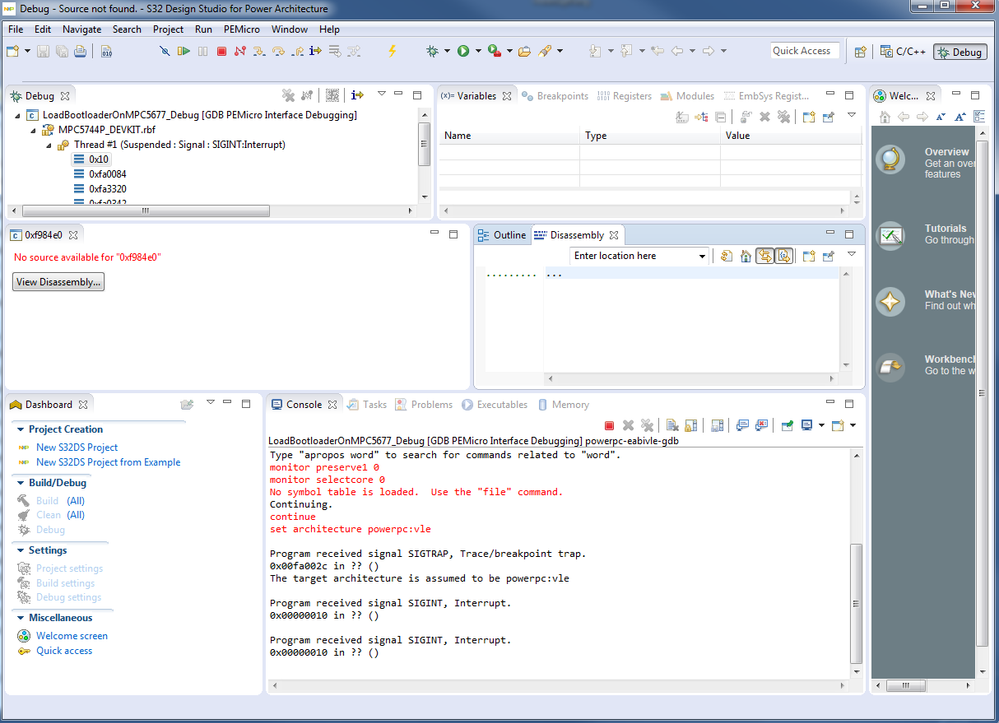Open the Run launch dropdown arrow
Screen dimensions: 999x723
tap(478, 51)
